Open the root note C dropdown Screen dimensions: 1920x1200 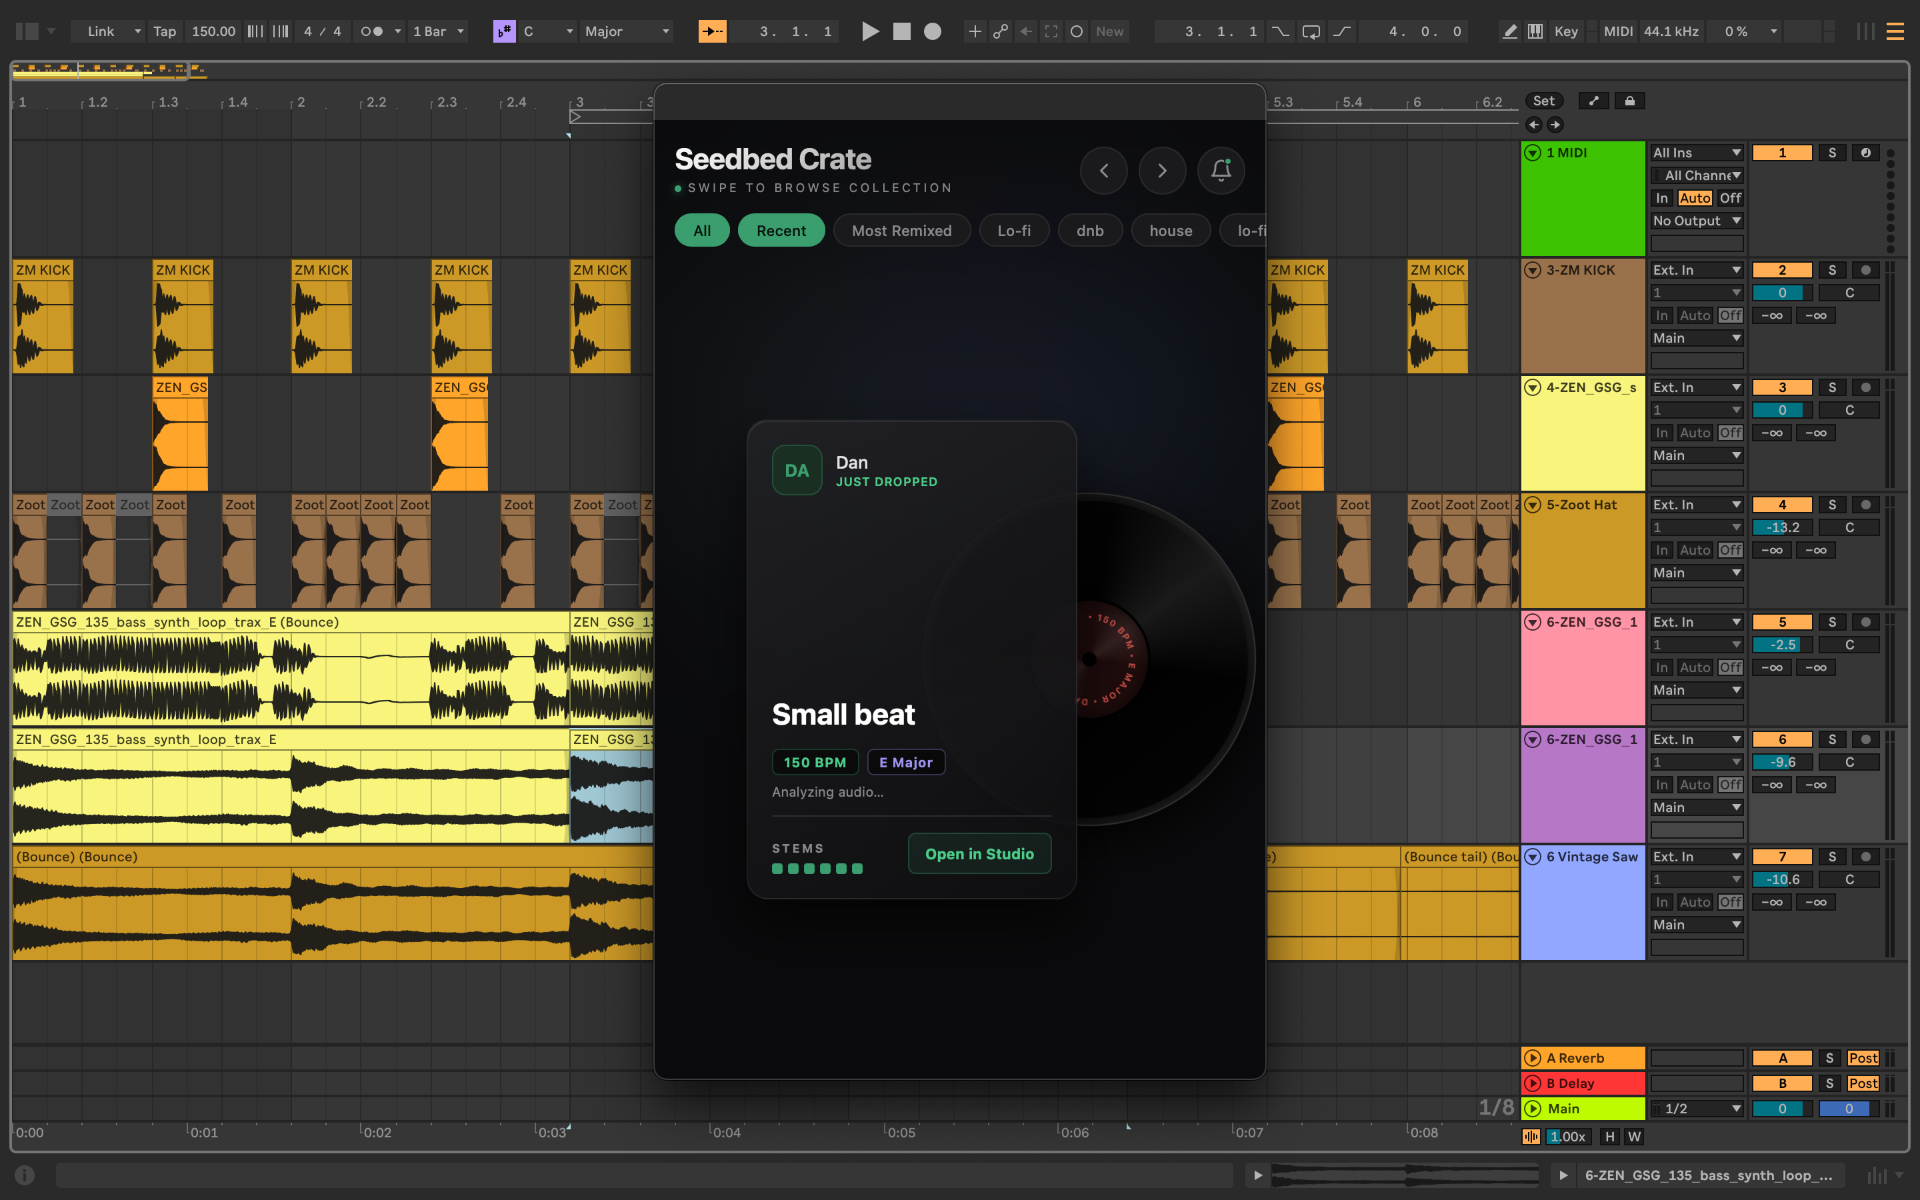pos(548,31)
